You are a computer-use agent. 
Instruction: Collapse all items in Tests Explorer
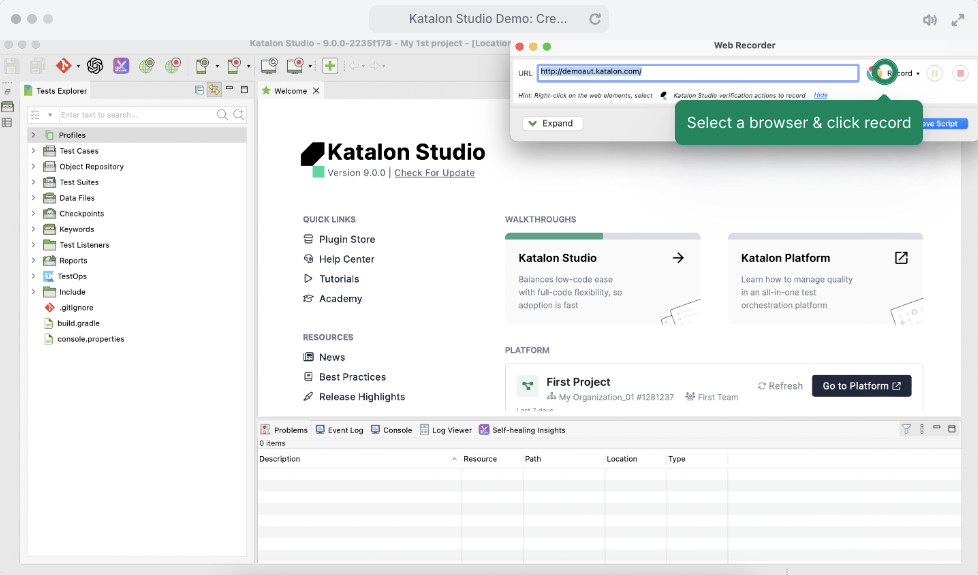click(200, 90)
